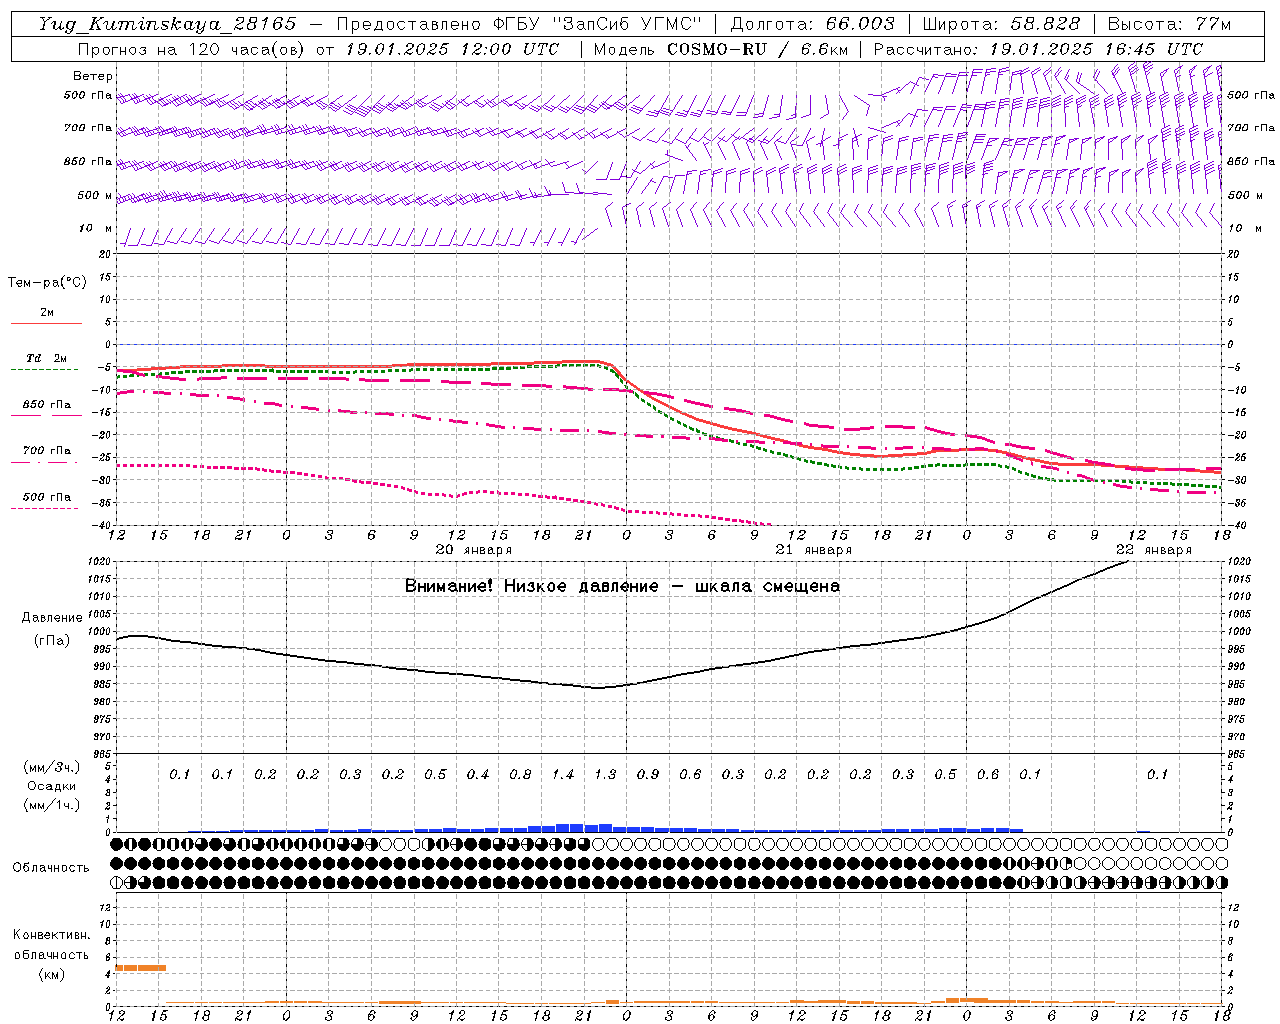Click the orange convective cloud bar near 5 km
Screen dimensions: 1280x1024
pos(141,967)
